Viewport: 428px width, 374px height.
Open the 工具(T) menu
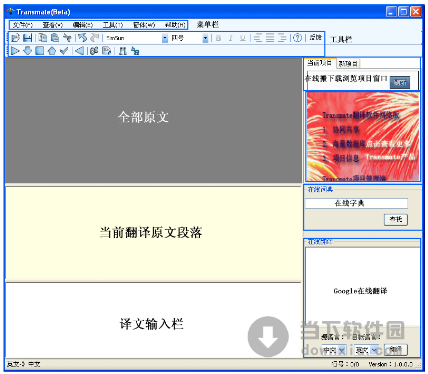(x=113, y=25)
